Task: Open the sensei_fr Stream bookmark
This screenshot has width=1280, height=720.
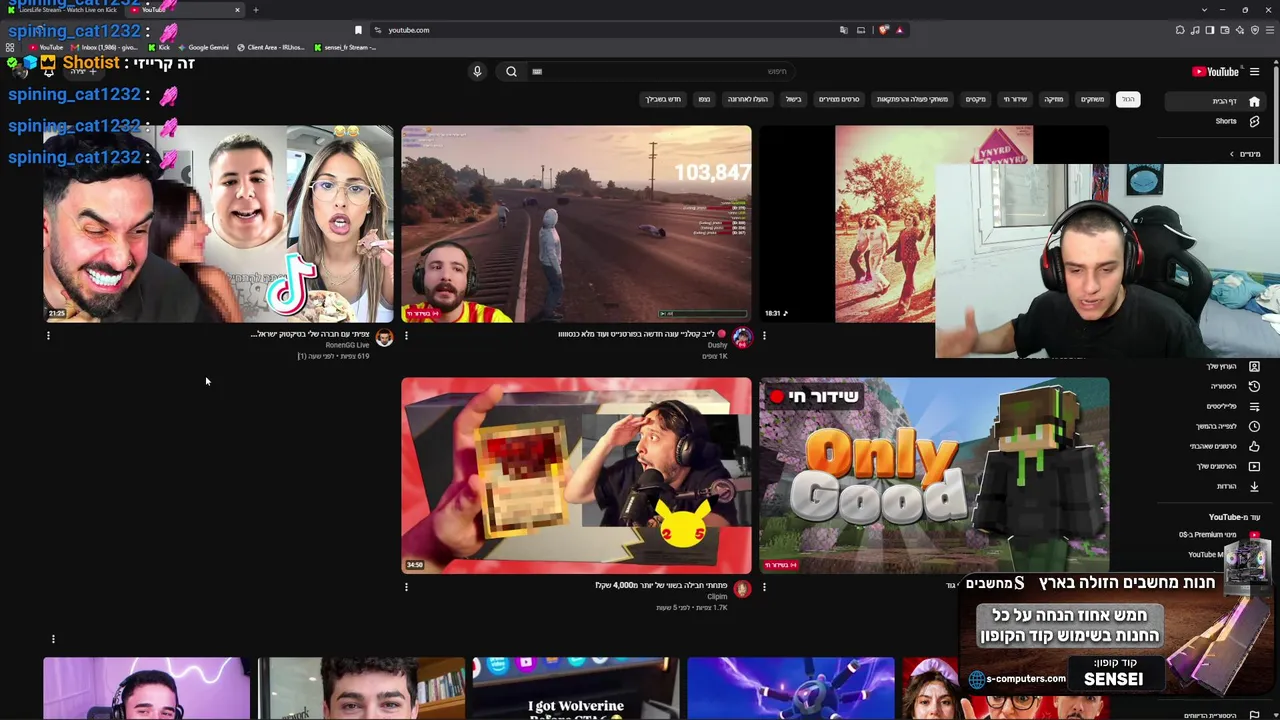Action: pos(345,47)
